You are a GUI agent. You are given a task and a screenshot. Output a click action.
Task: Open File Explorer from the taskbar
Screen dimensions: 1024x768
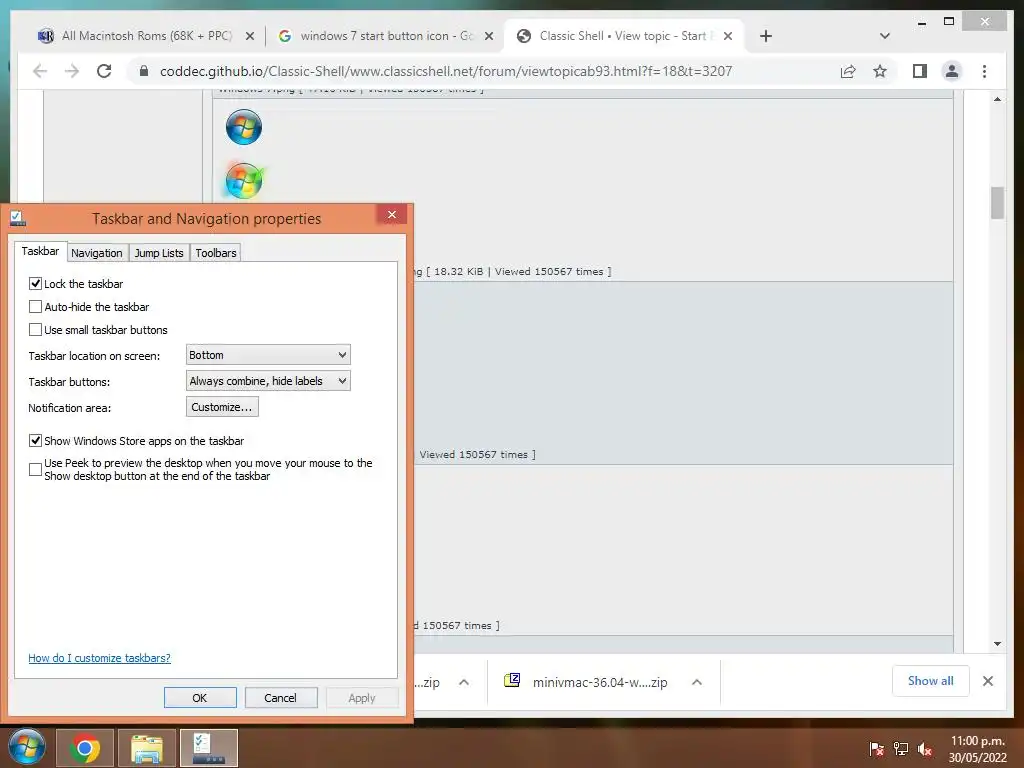pyautogui.click(x=147, y=748)
